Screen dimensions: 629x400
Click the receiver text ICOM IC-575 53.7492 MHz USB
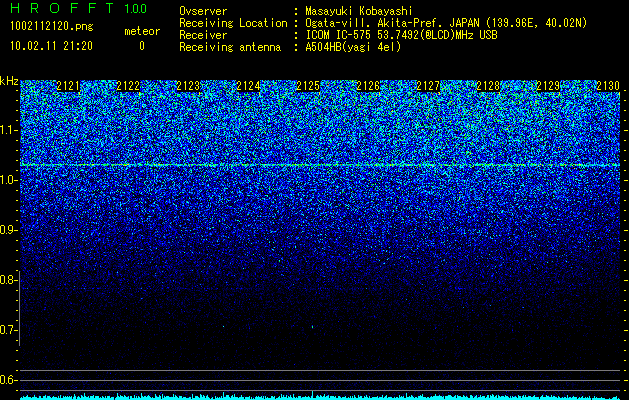coord(401,35)
